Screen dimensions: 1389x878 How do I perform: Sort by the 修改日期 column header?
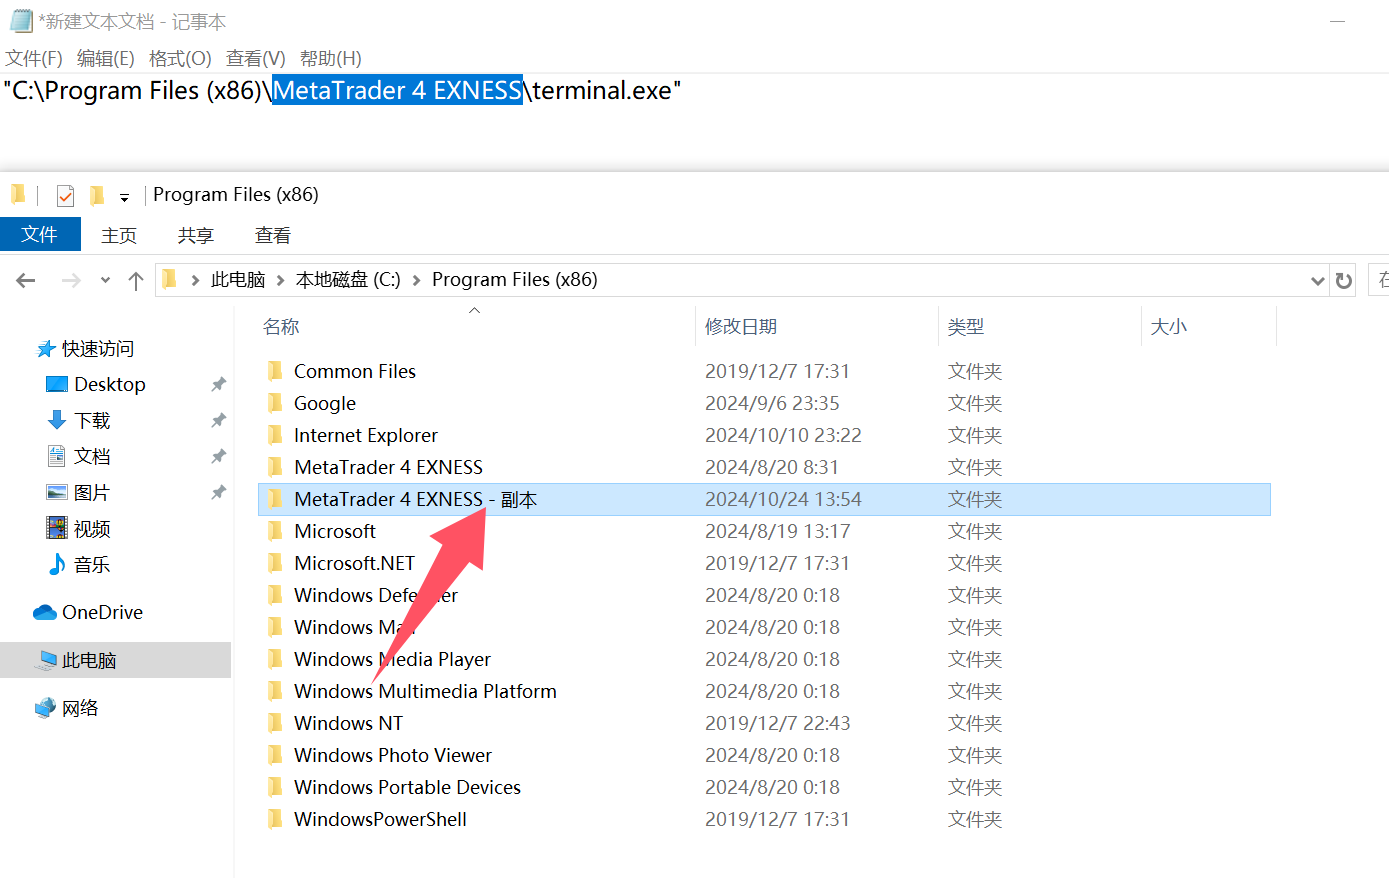(741, 326)
